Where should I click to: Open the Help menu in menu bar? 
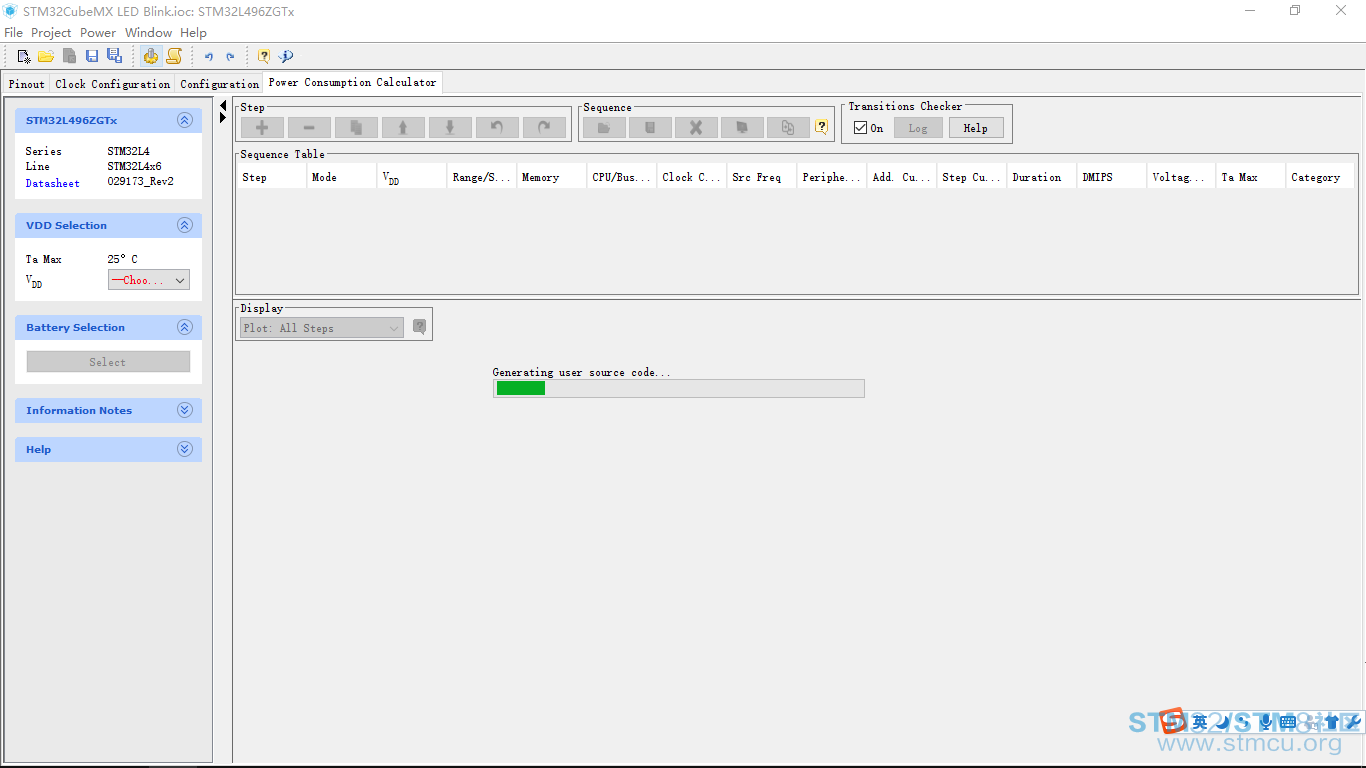pos(193,33)
